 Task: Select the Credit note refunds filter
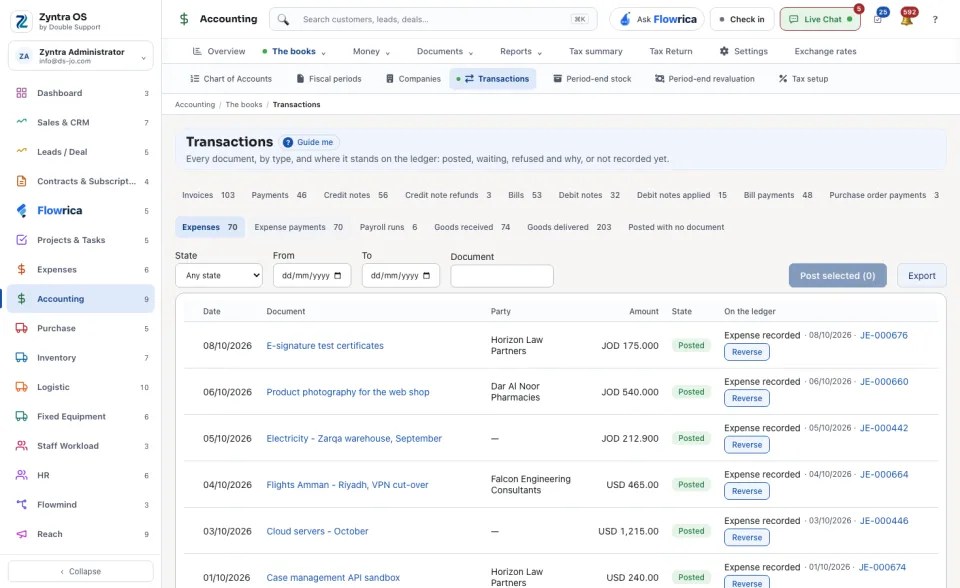448,195
